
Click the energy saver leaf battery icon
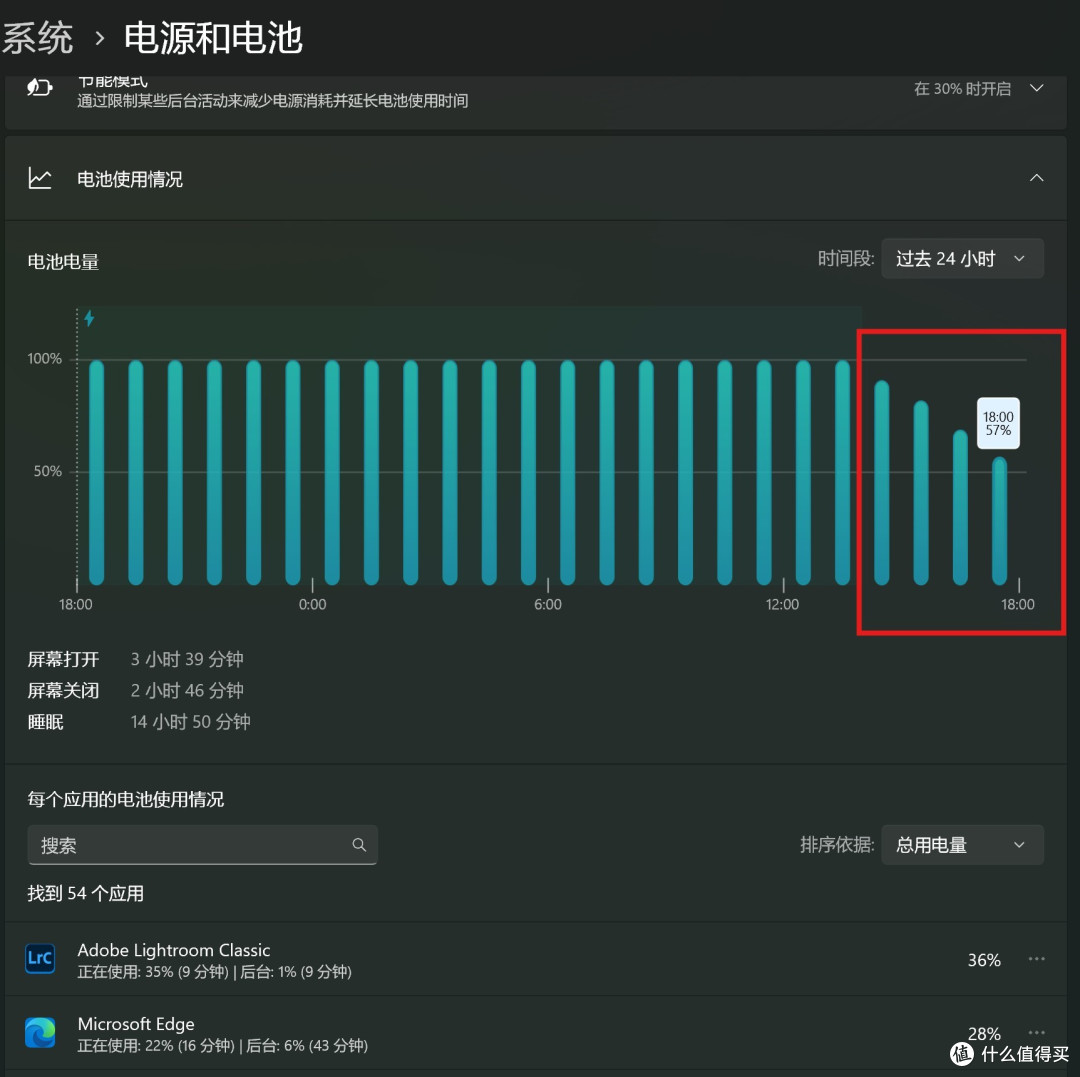click(39, 87)
